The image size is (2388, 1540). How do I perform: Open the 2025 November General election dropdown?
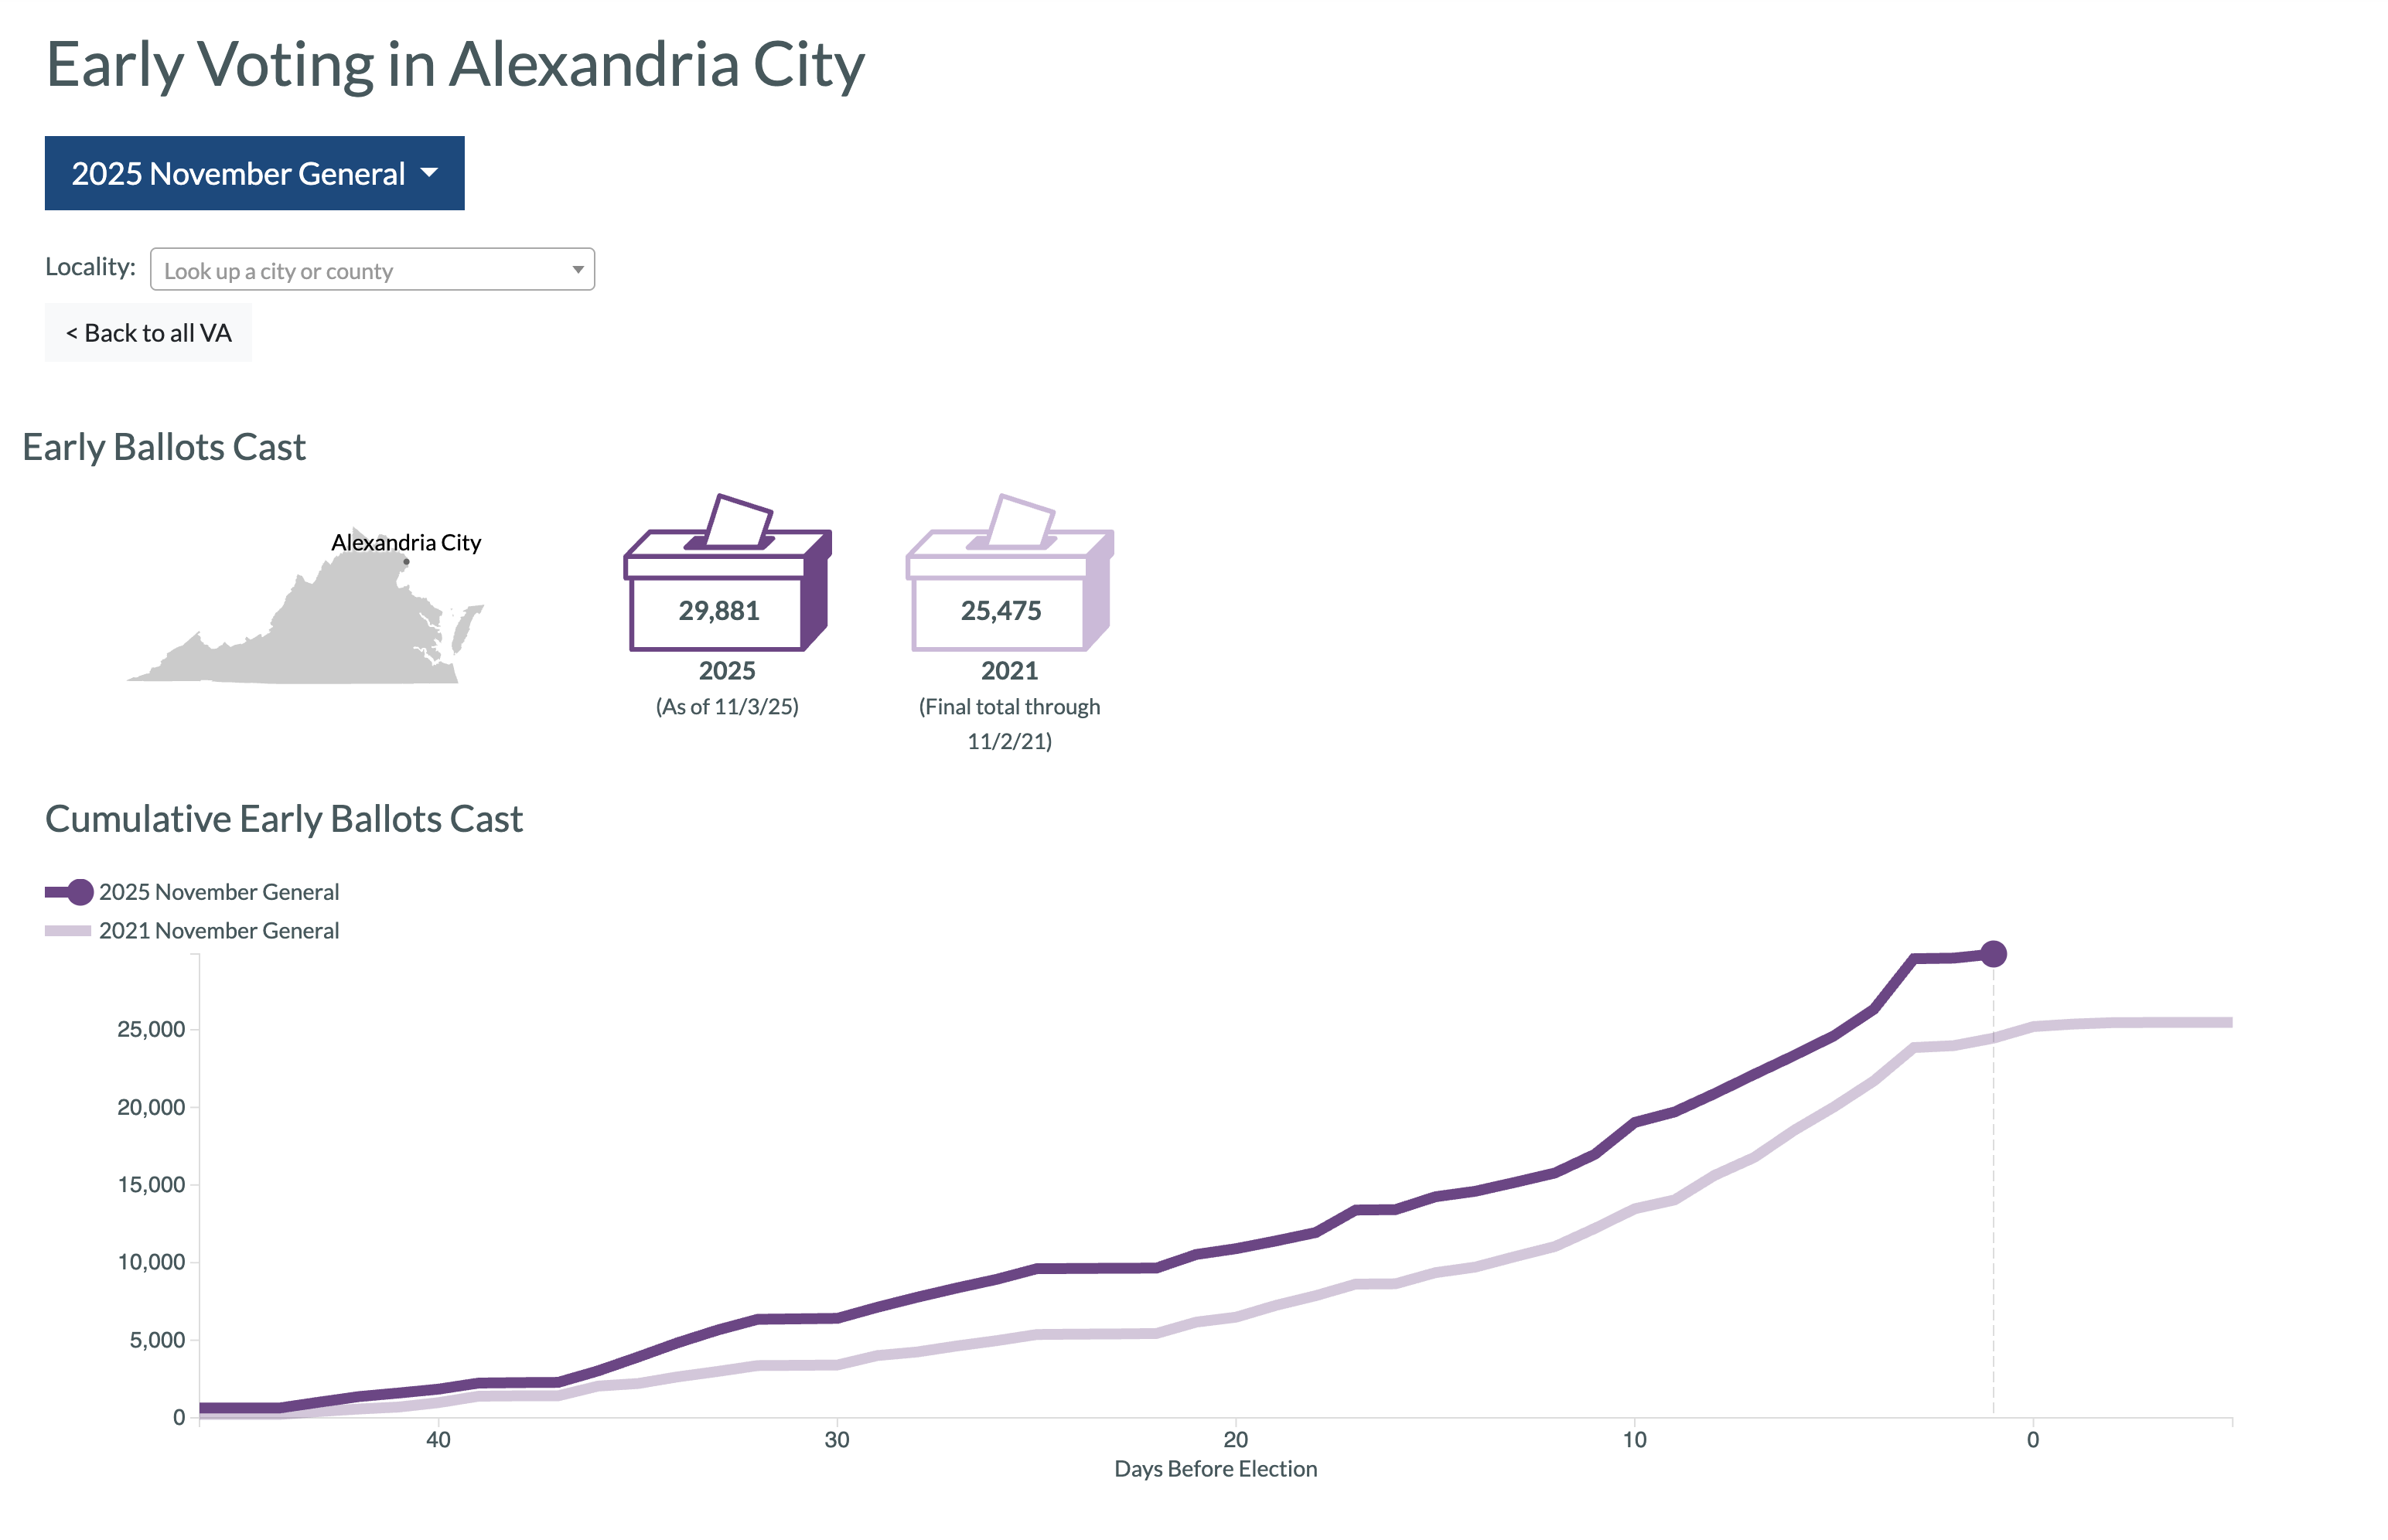tap(254, 173)
